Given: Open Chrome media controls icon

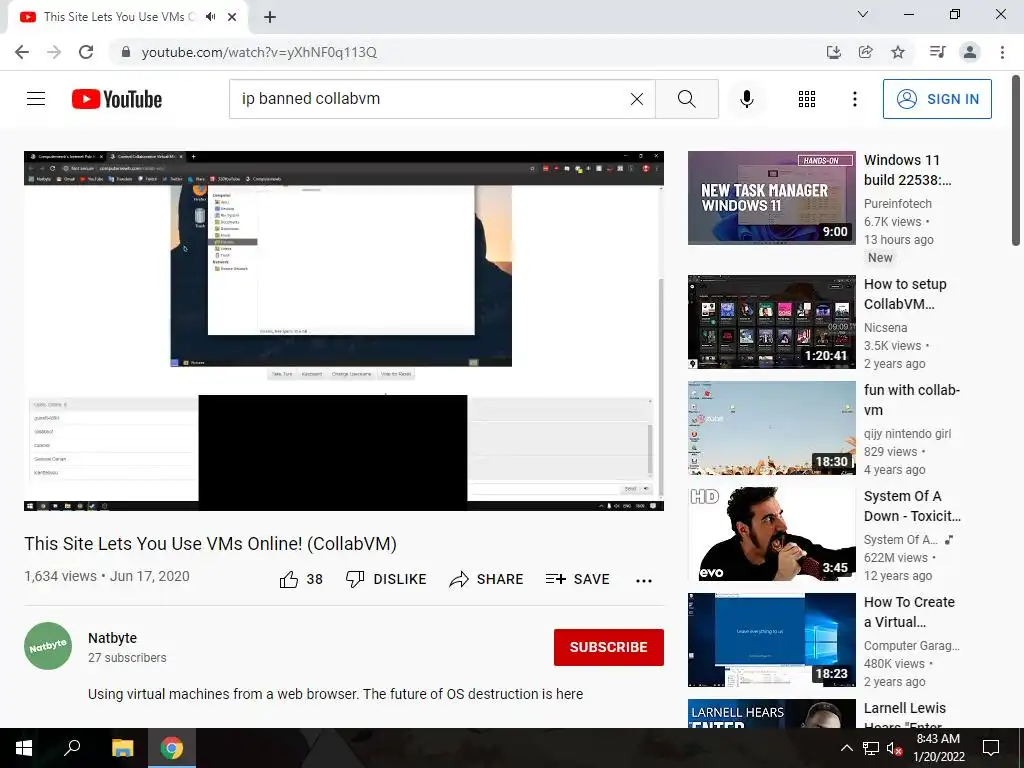Looking at the screenshot, I should 937,52.
